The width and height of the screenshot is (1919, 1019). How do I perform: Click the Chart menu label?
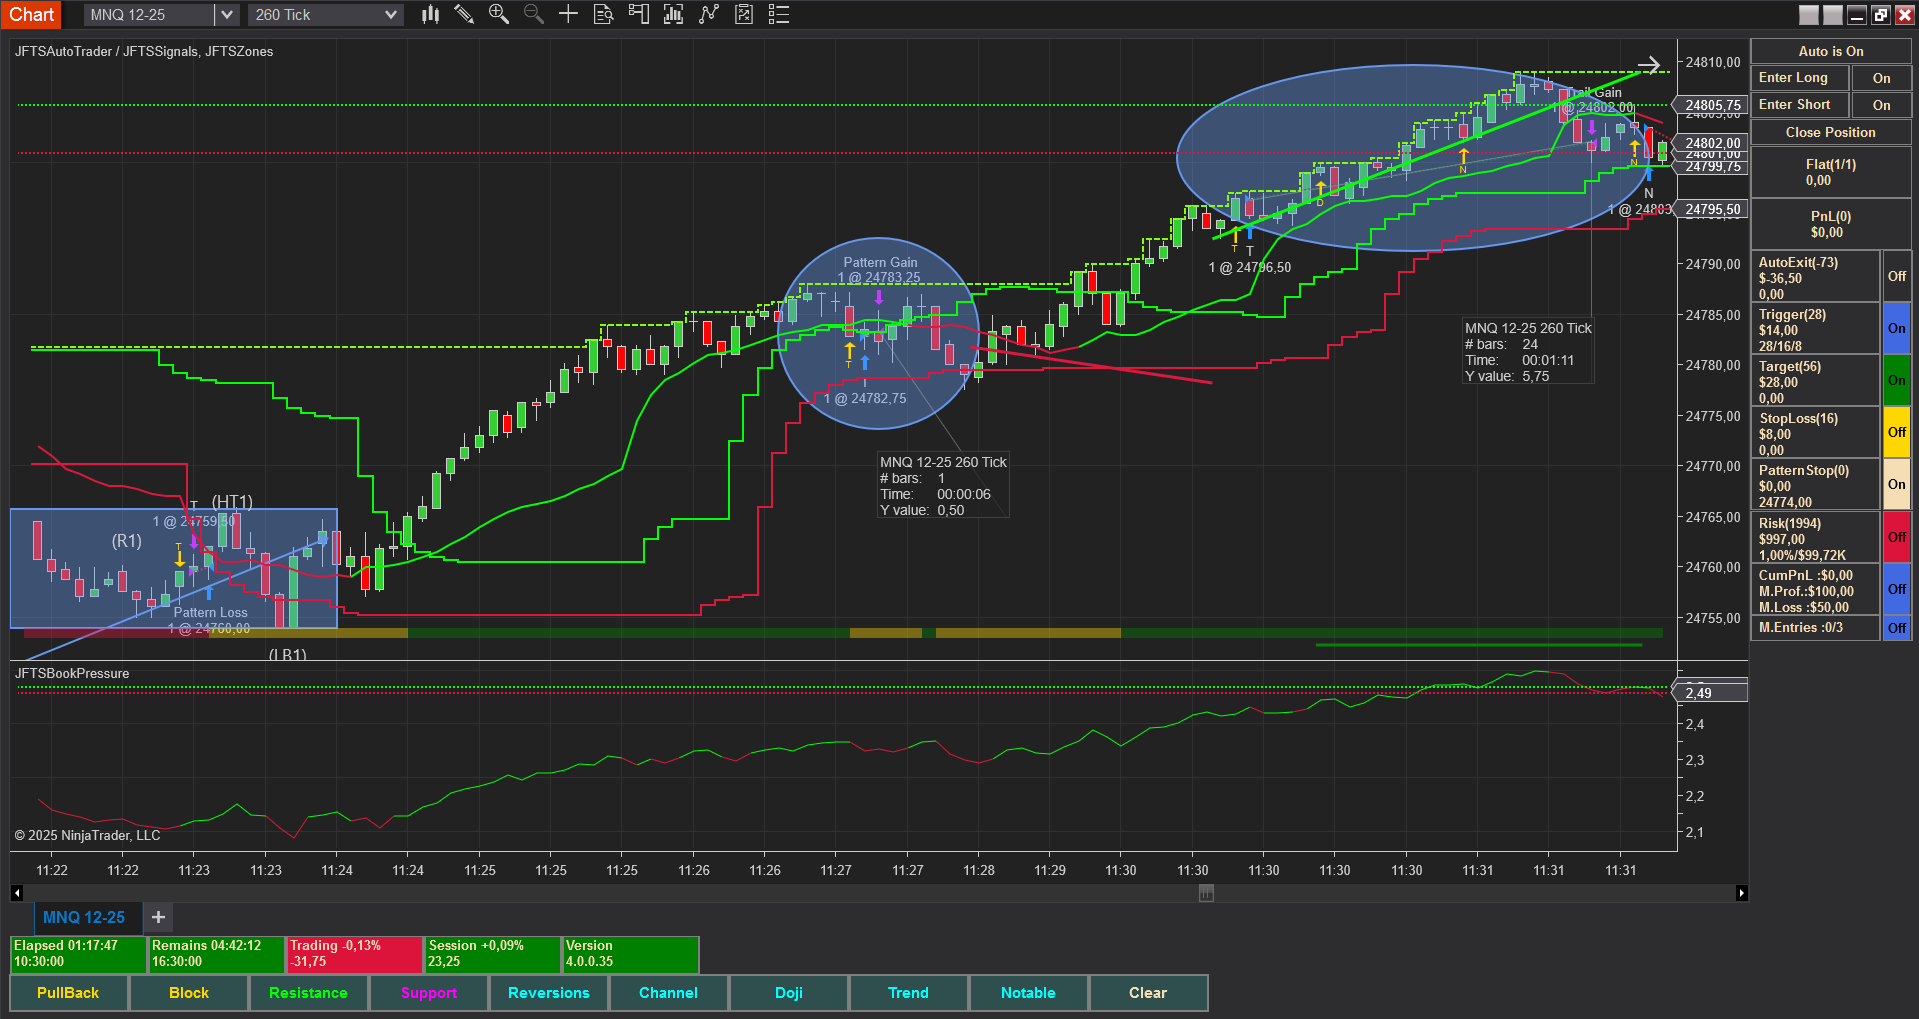(x=31, y=14)
